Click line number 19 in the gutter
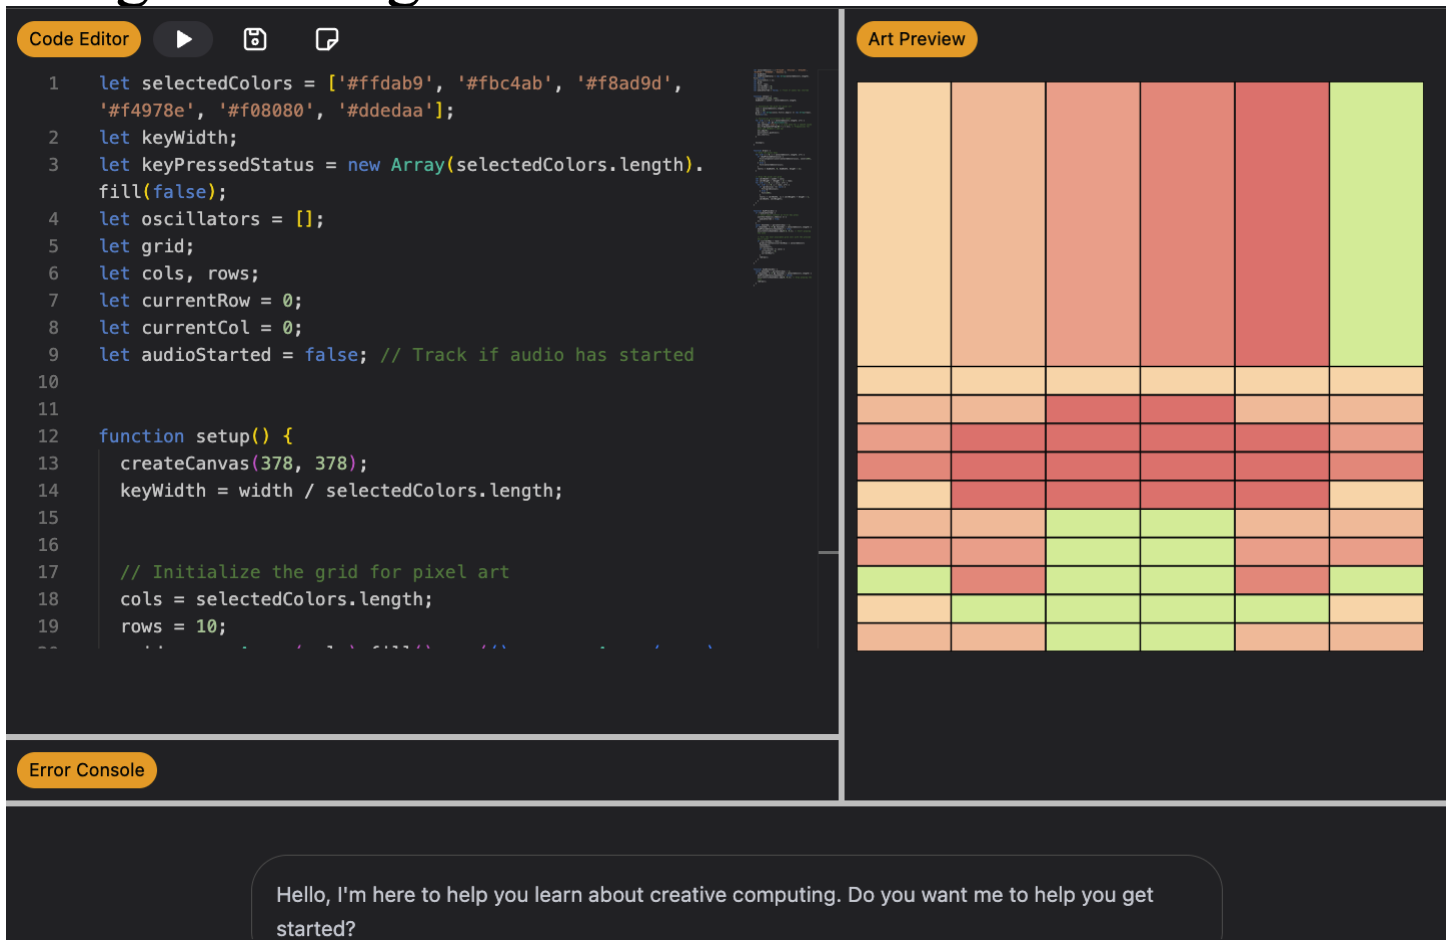Viewport: 1451px width, 944px height. [48, 626]
